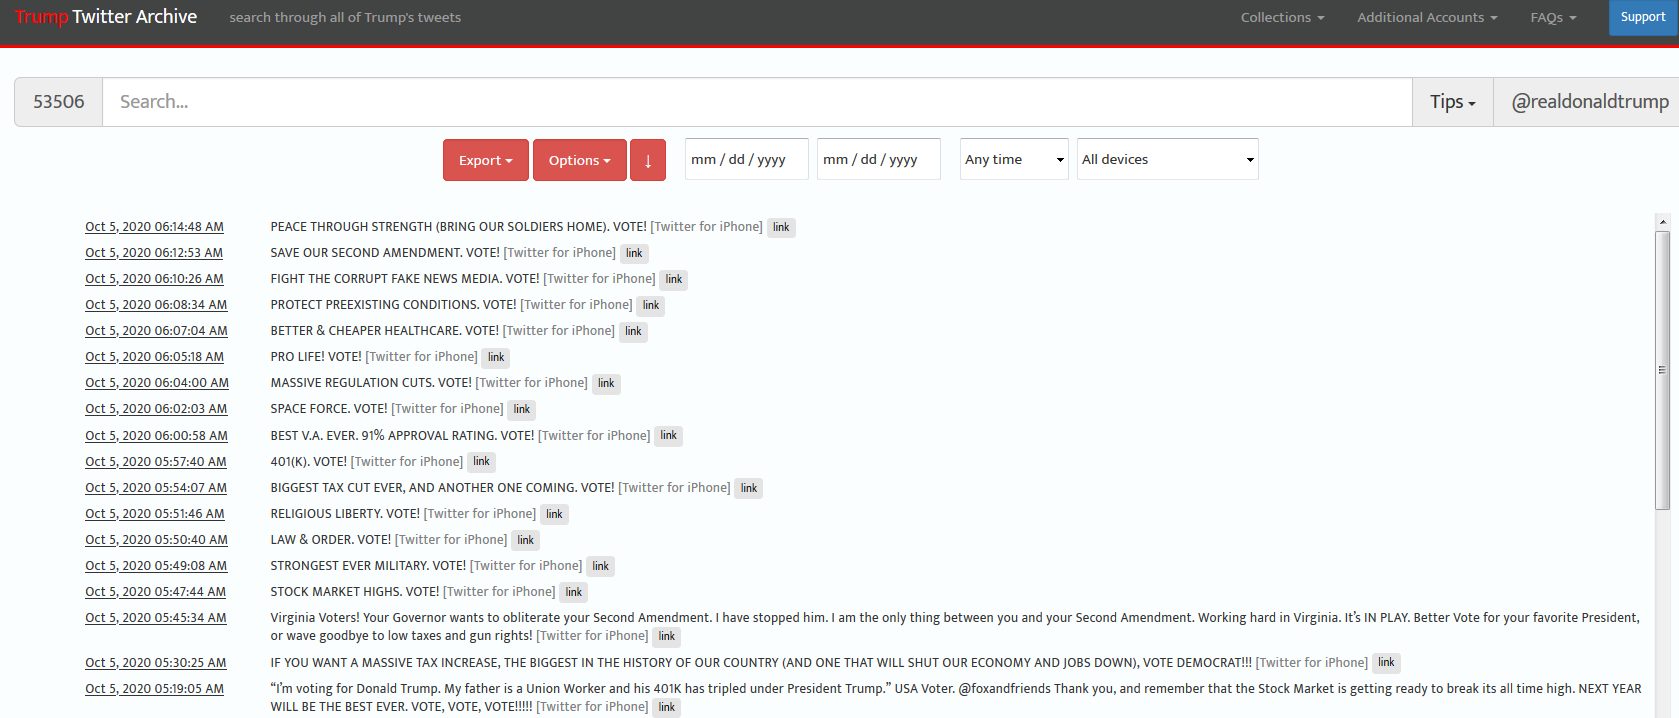
Task: Click link badge for CHEAPER HEALTHCARE tweet
Action: click(633, 332)
